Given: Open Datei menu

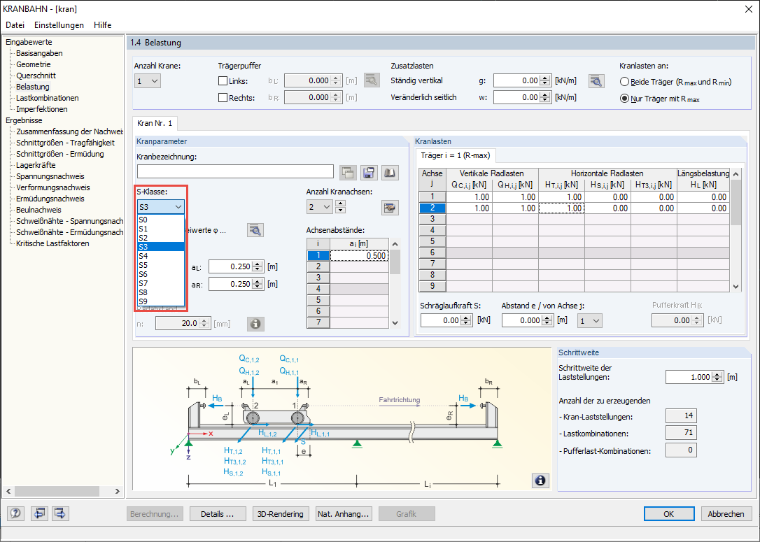Looking at the screenshot, I should point(15,25).
